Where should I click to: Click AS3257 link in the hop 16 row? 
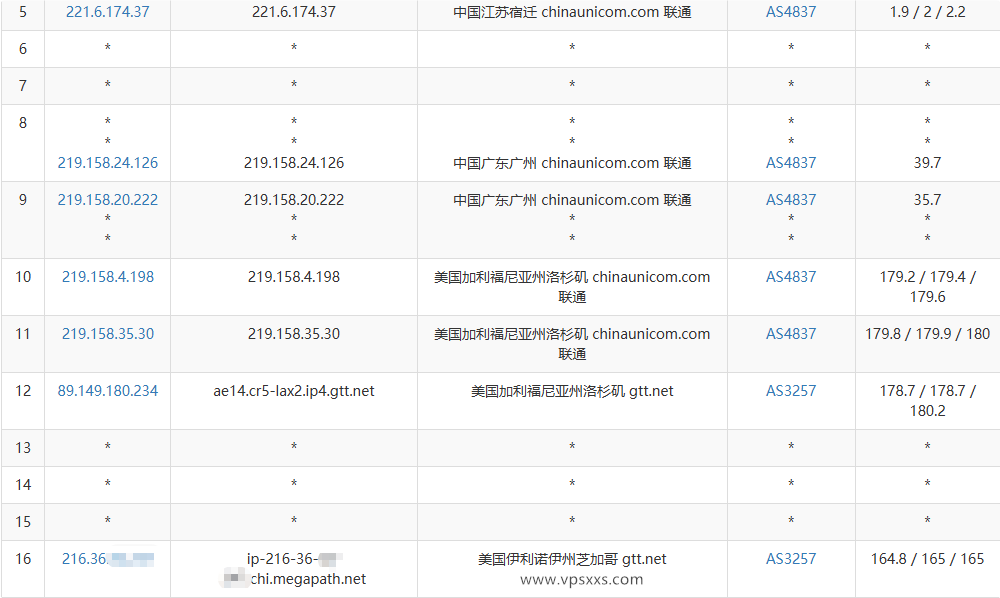(x=791, y=559)
